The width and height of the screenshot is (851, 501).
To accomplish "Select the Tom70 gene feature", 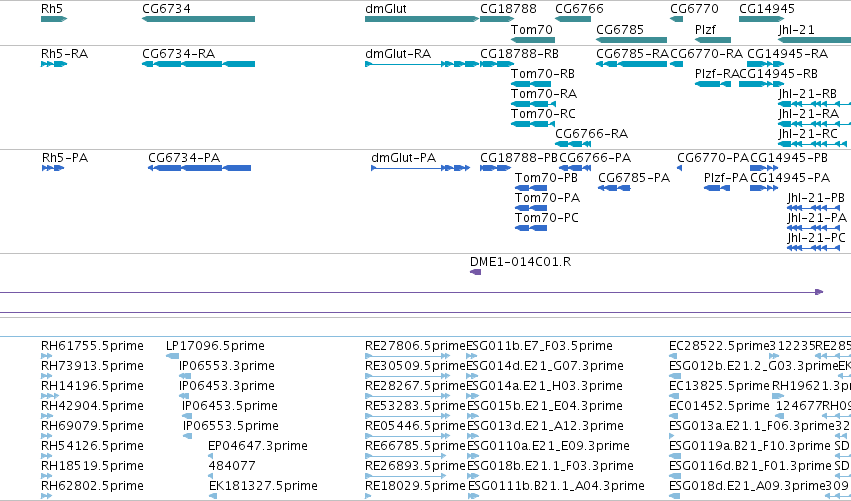I will (532, 40).
